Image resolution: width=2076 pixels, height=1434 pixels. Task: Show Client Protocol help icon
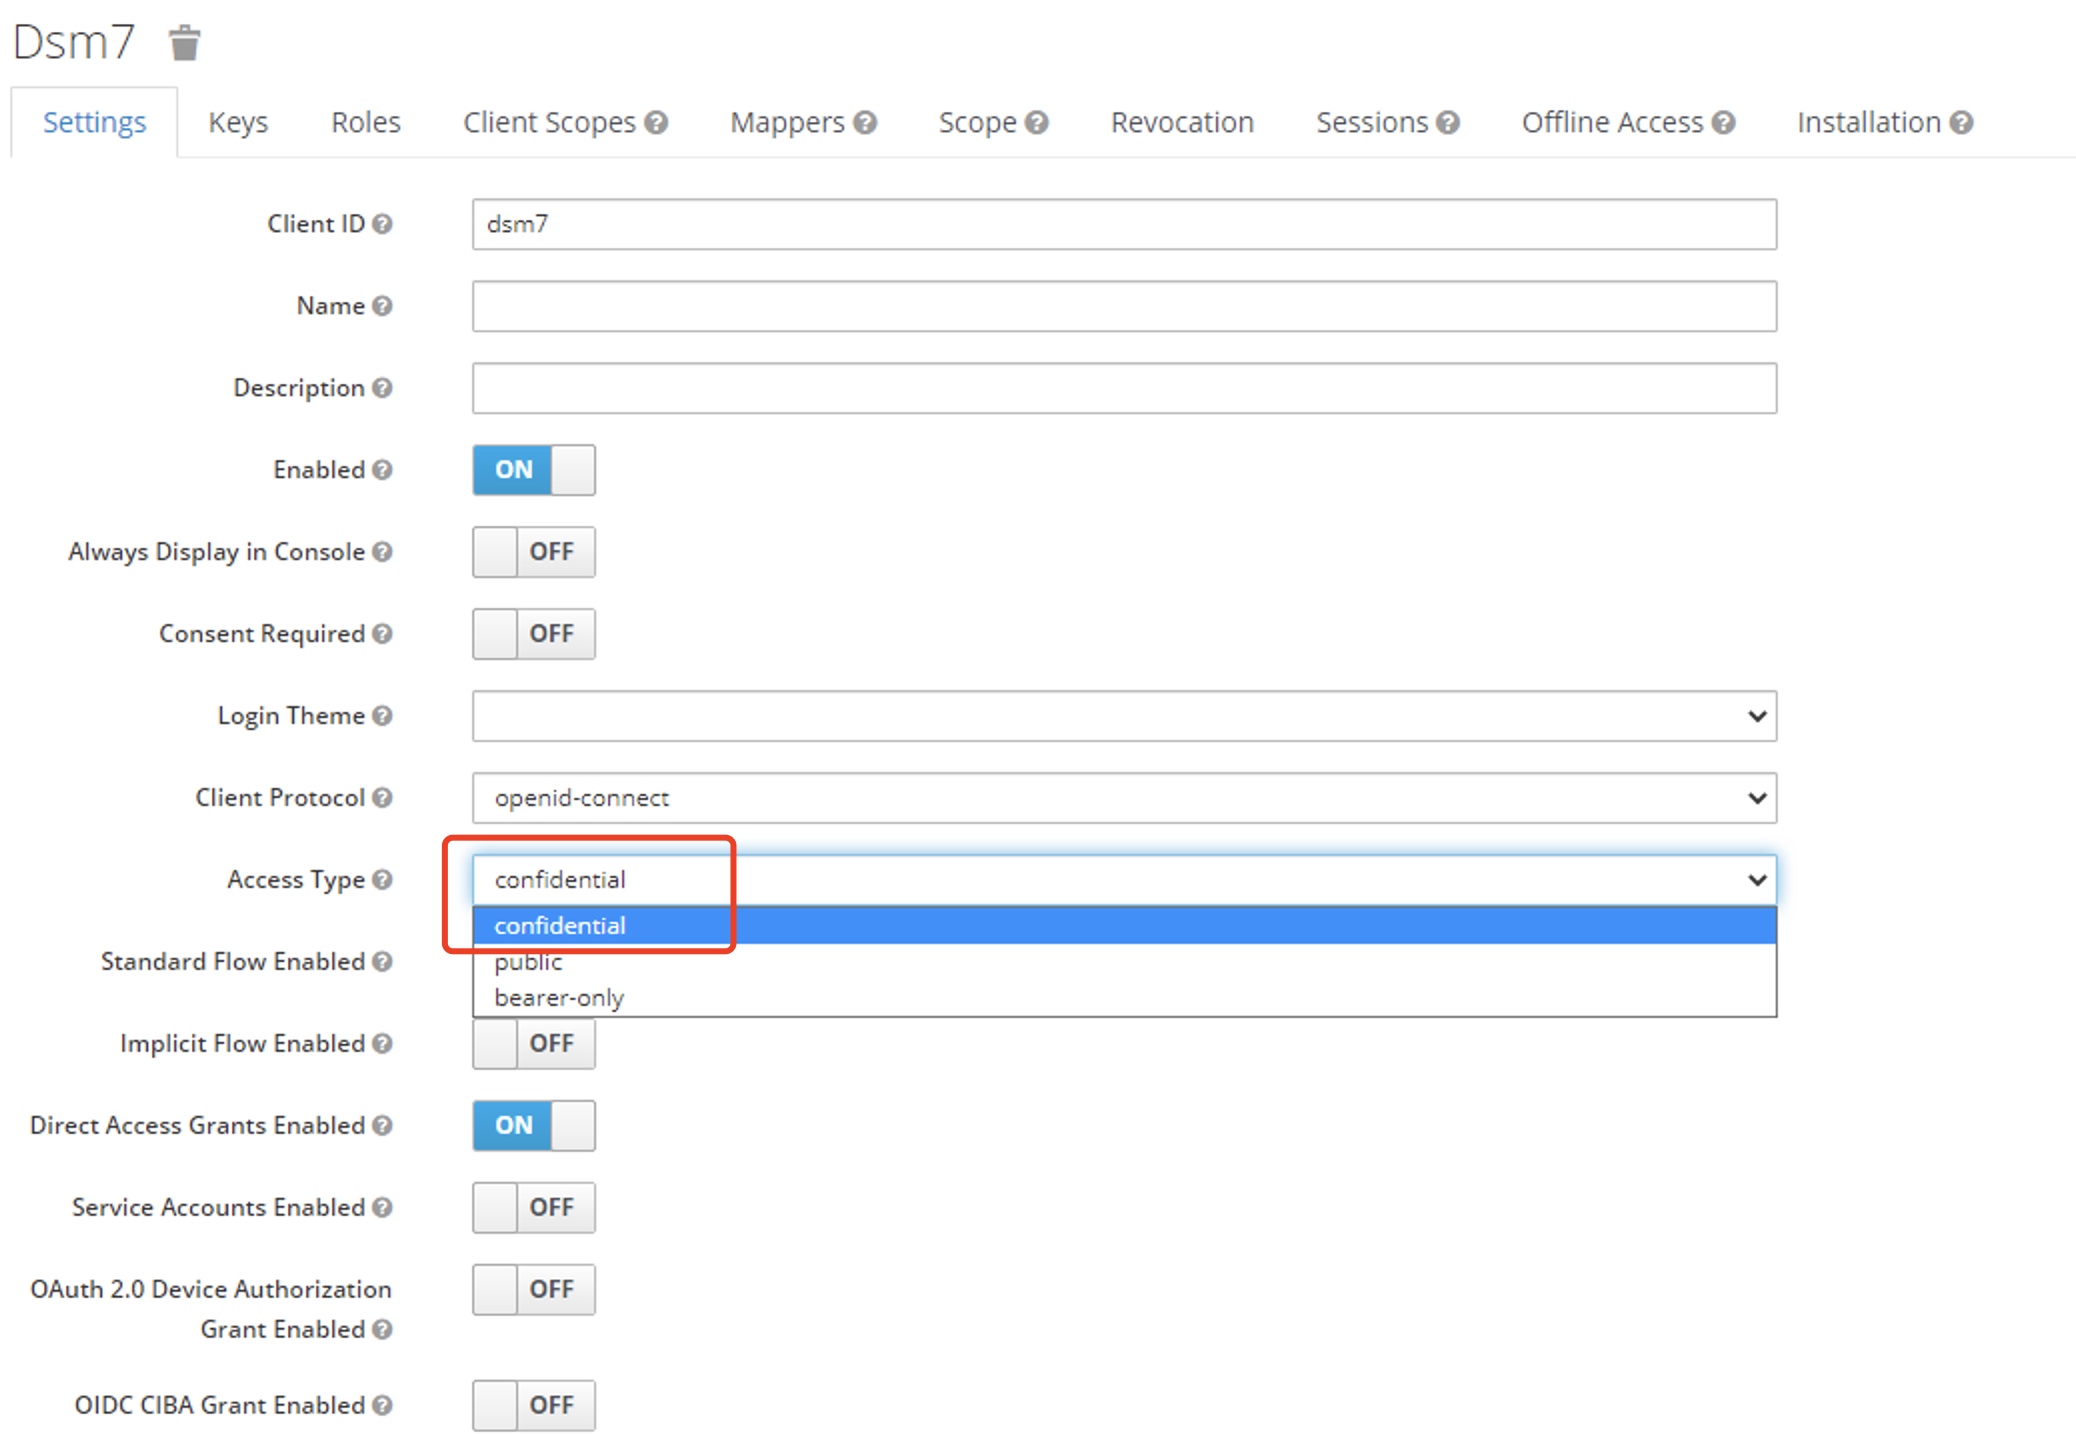point(382,798)
